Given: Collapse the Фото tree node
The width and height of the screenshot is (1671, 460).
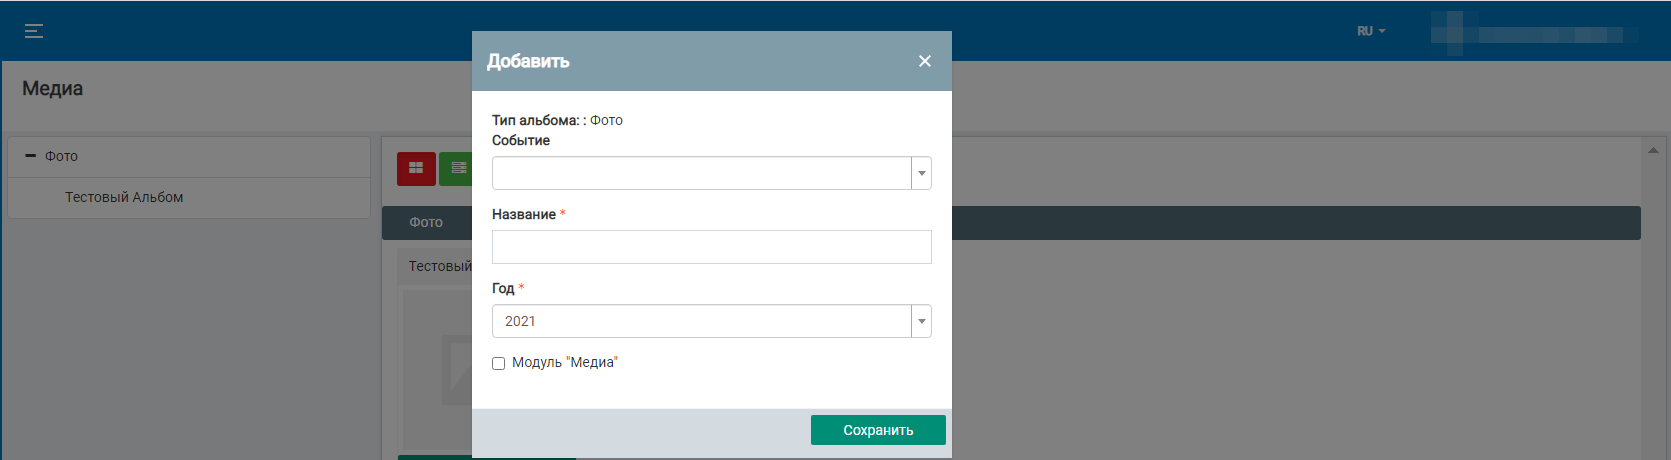Looking at the screenshot, I should click(x=31, y=156).
